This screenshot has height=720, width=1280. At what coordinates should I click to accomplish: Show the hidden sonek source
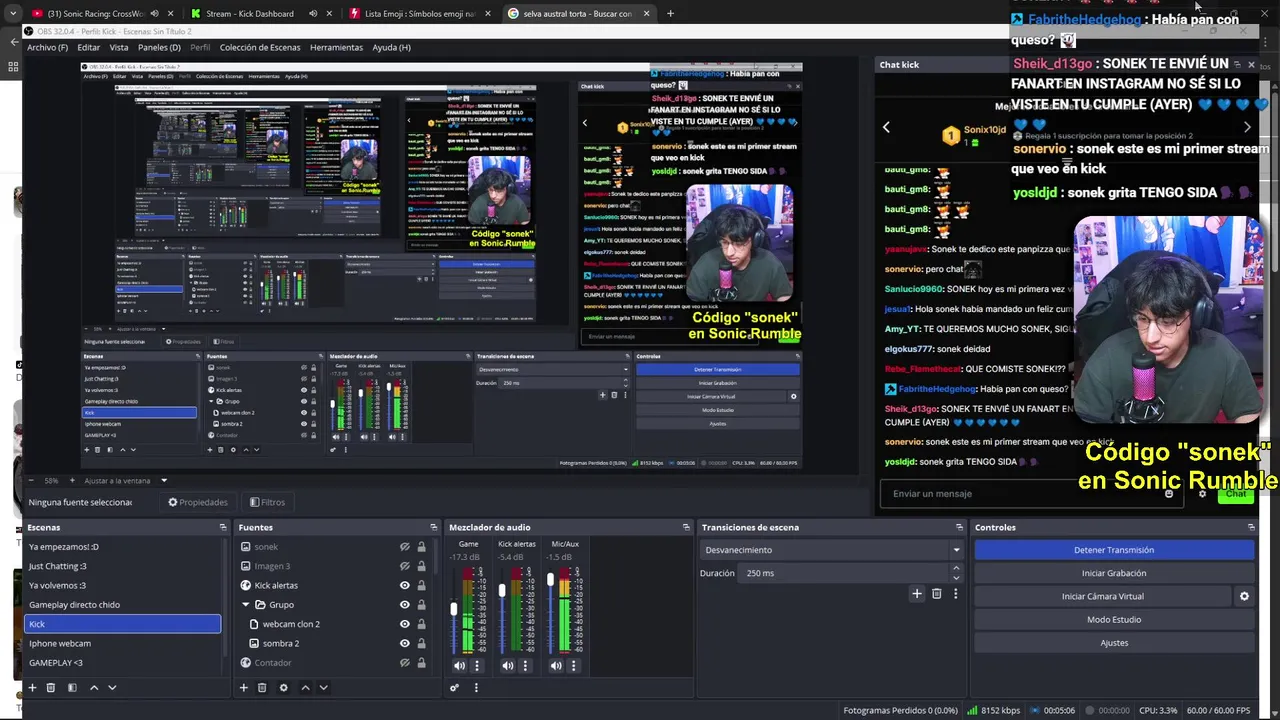tap(404, 547)
